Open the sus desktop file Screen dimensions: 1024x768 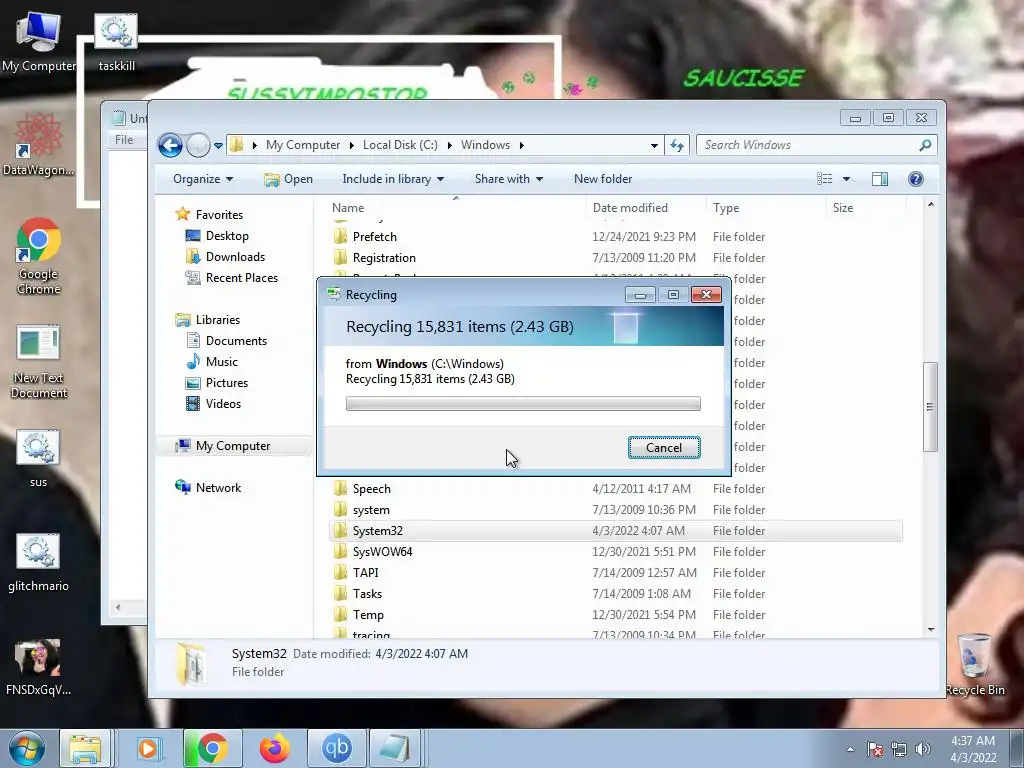38,458
